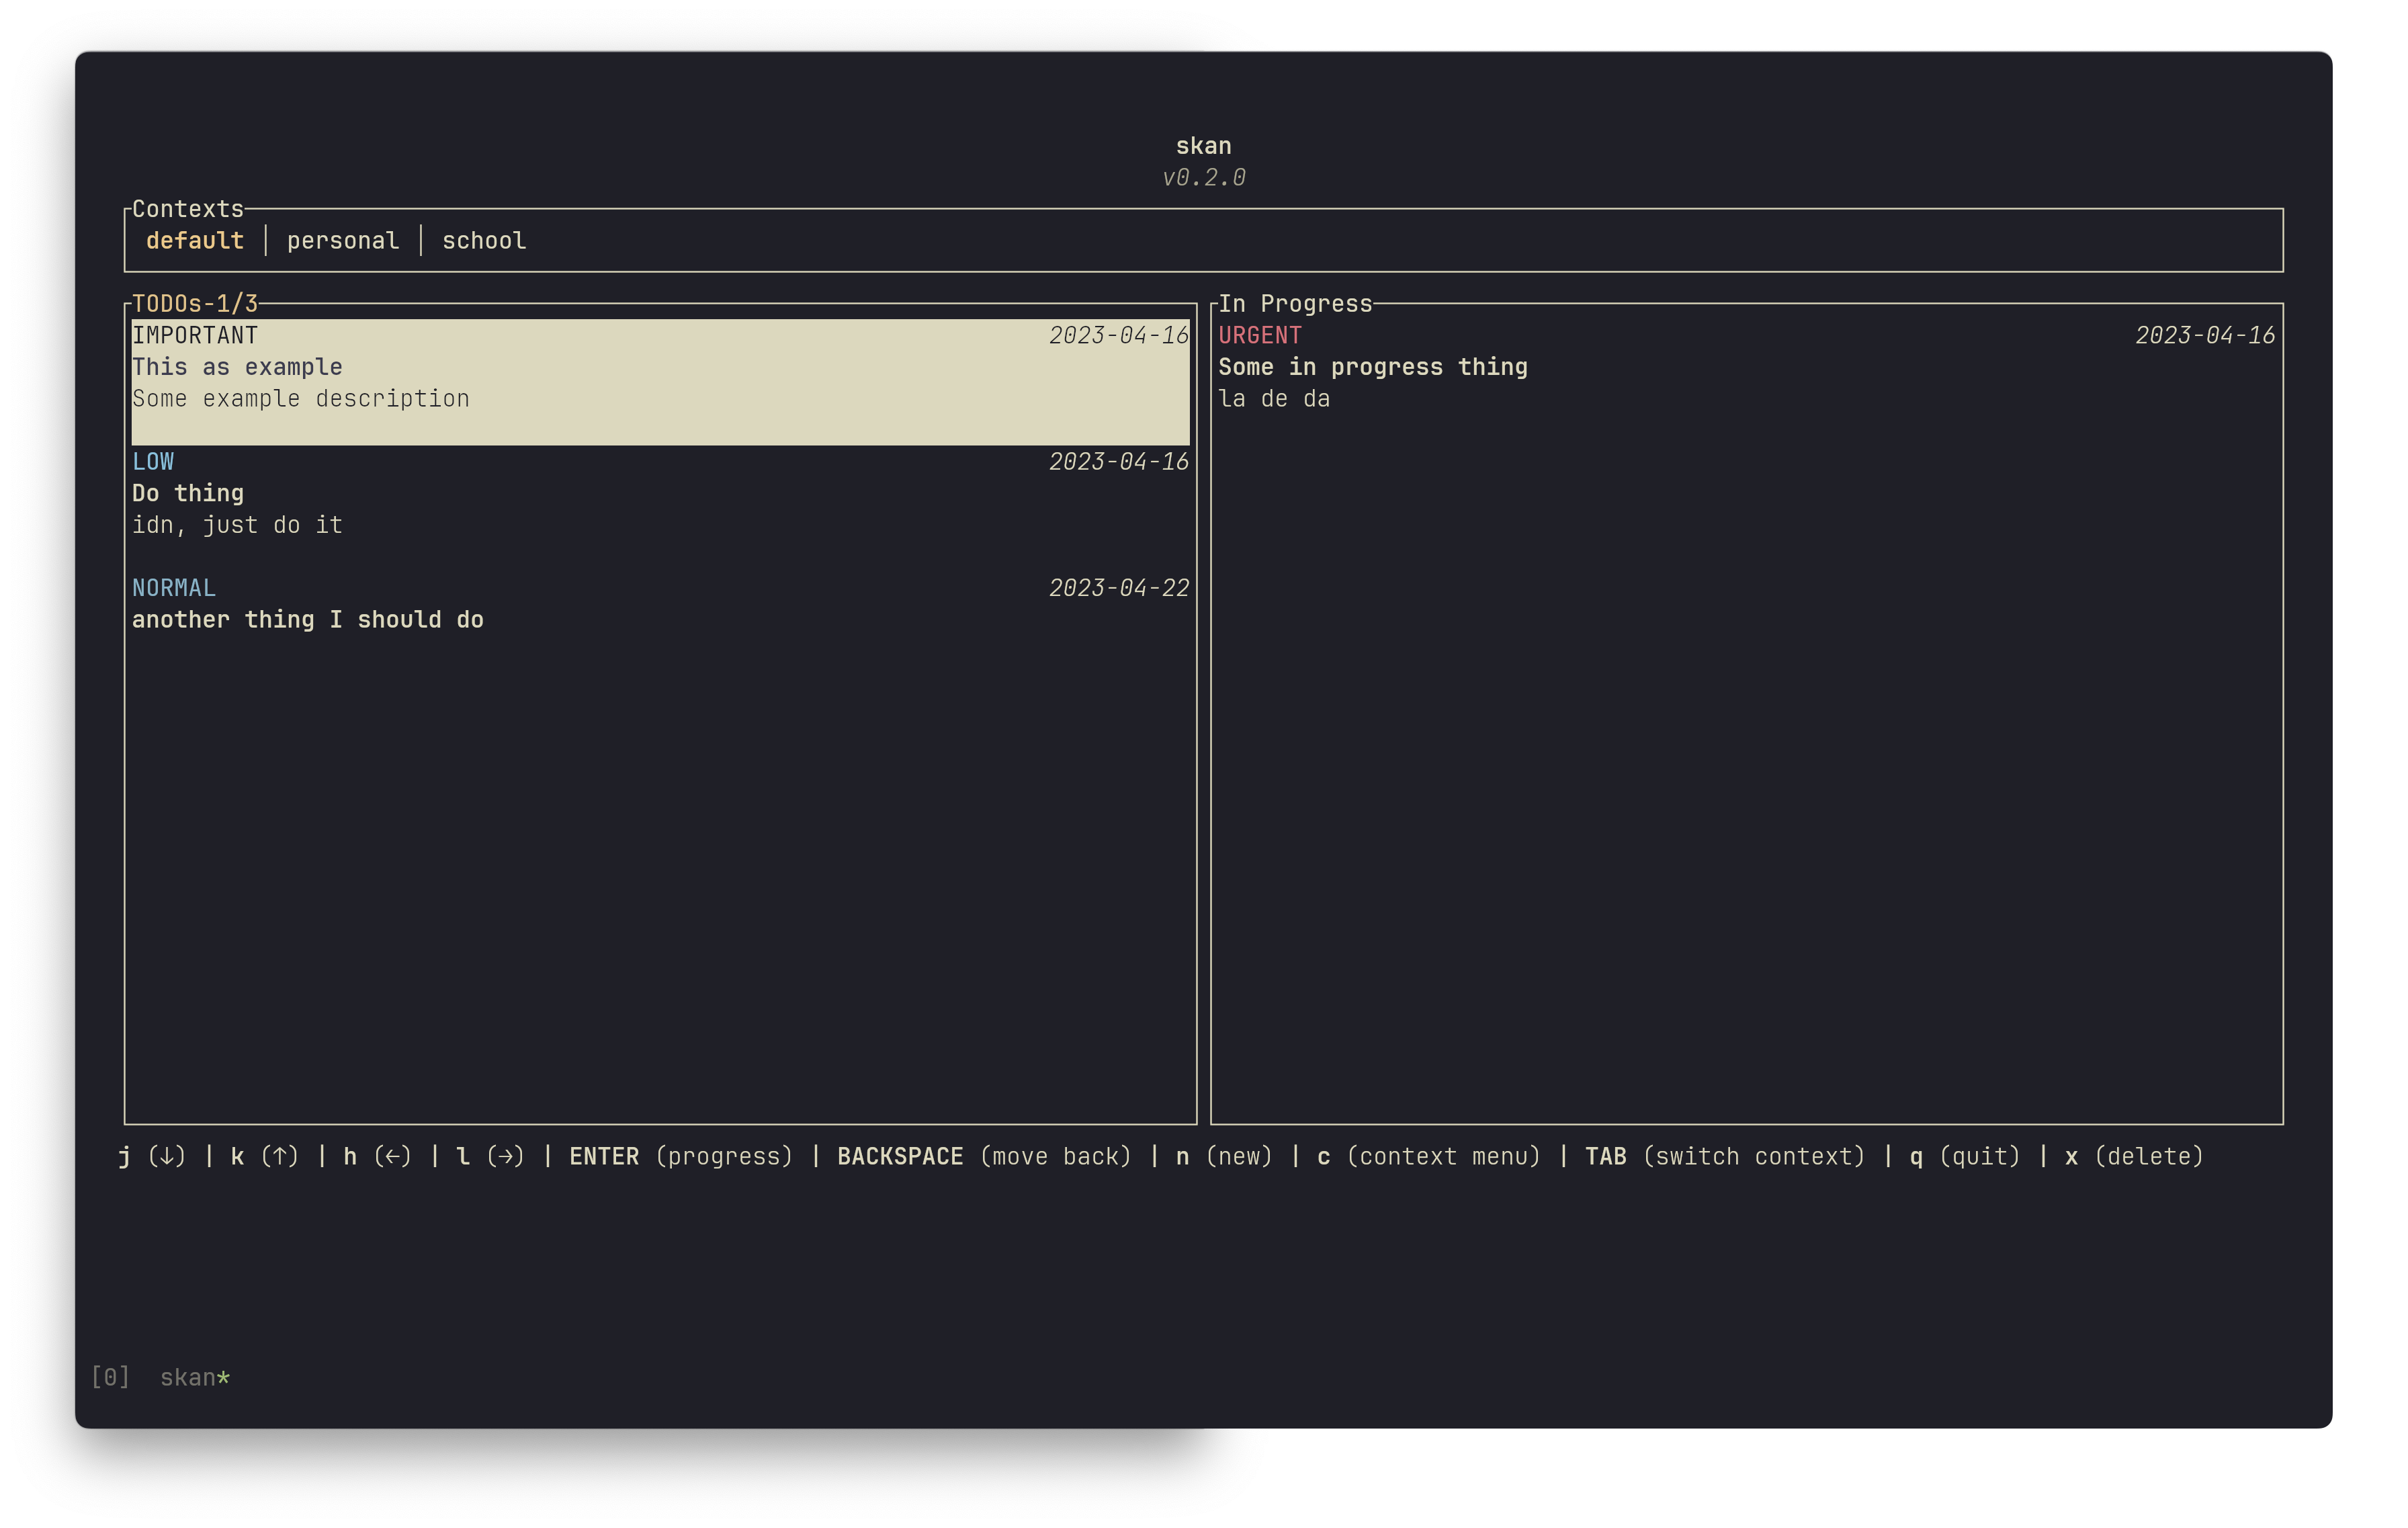Screen dimensions: 2408x1528
Task: Switch to the personal context tab
Action: 343,241
